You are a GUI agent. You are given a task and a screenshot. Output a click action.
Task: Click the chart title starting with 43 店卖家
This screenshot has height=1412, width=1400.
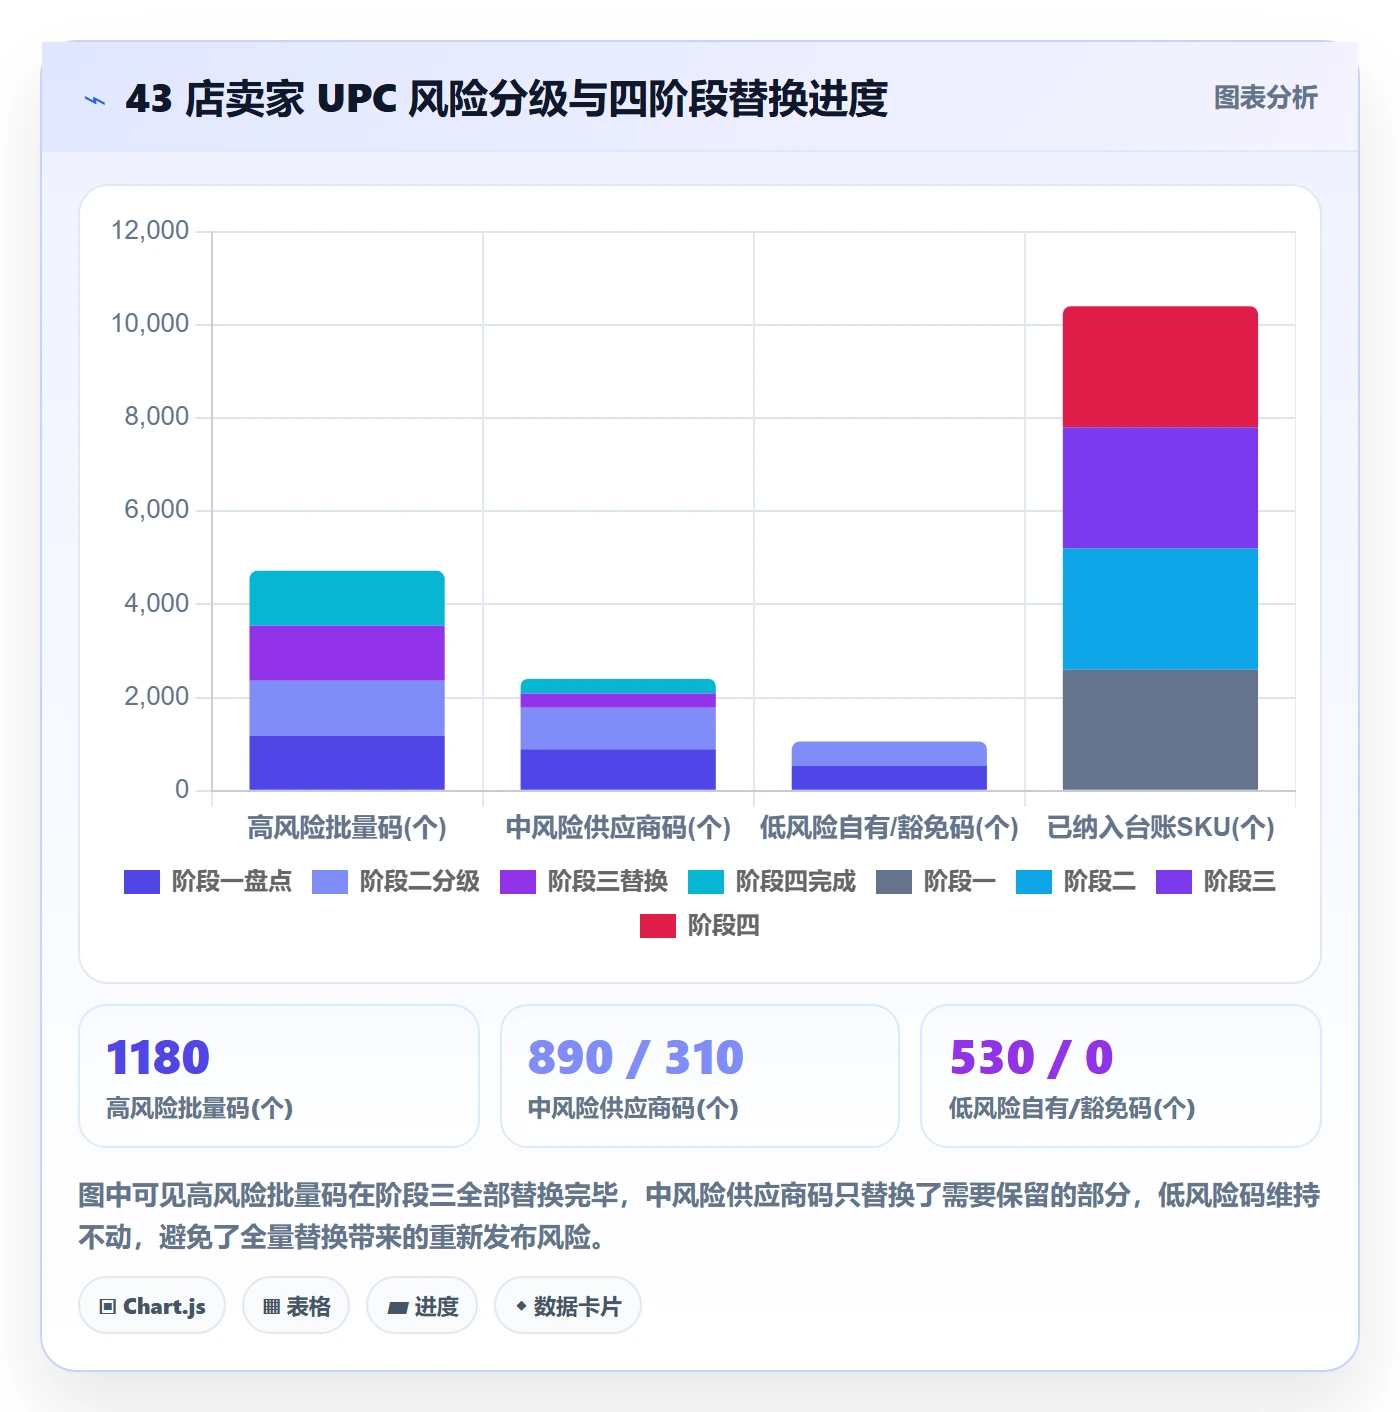[x=507, y=99]
